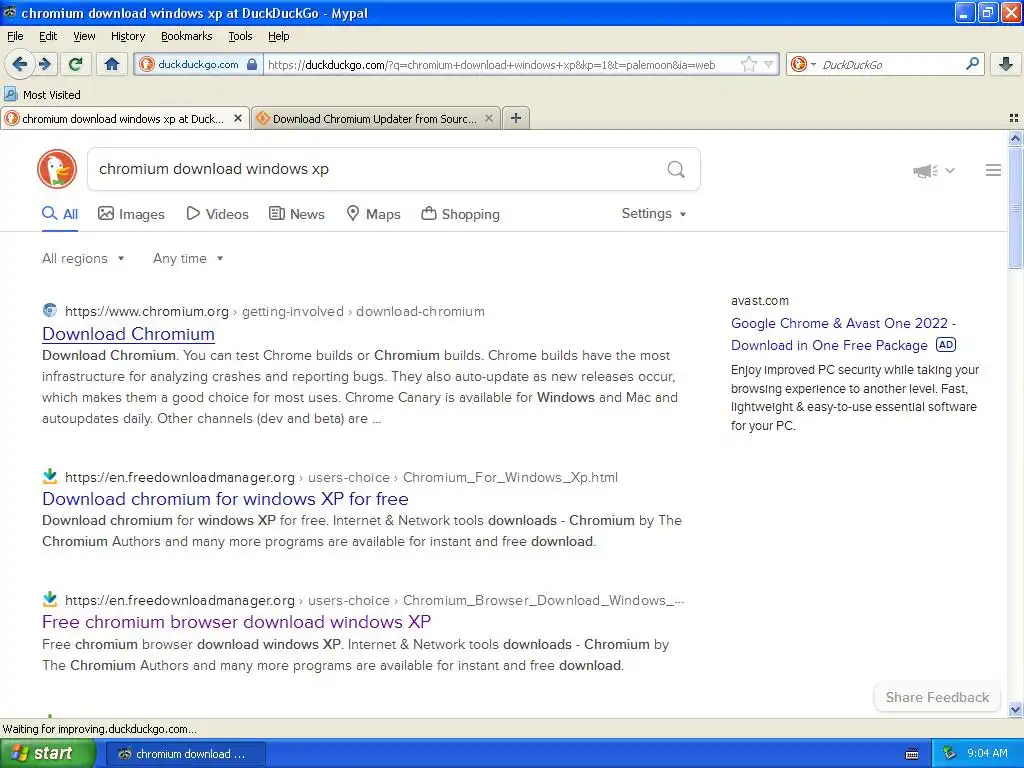Close the Download Chromium Updater tab
This screenshot has width=1024, height=768.
(x=488, y=118)
